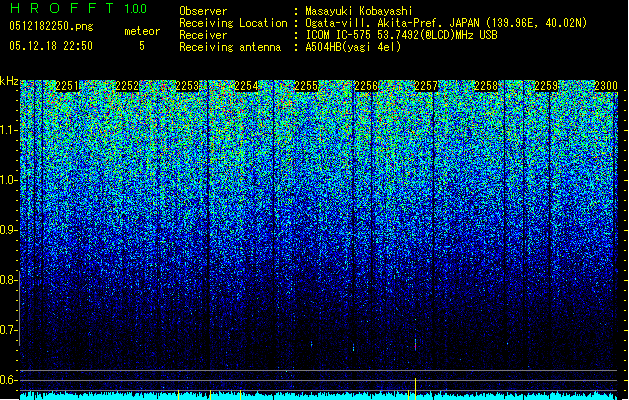Image resolution: width=629 pixels, height=400 pixels.
Task: Click the date stamp 05.12.18 22:50
Action: tap(51, 46)
